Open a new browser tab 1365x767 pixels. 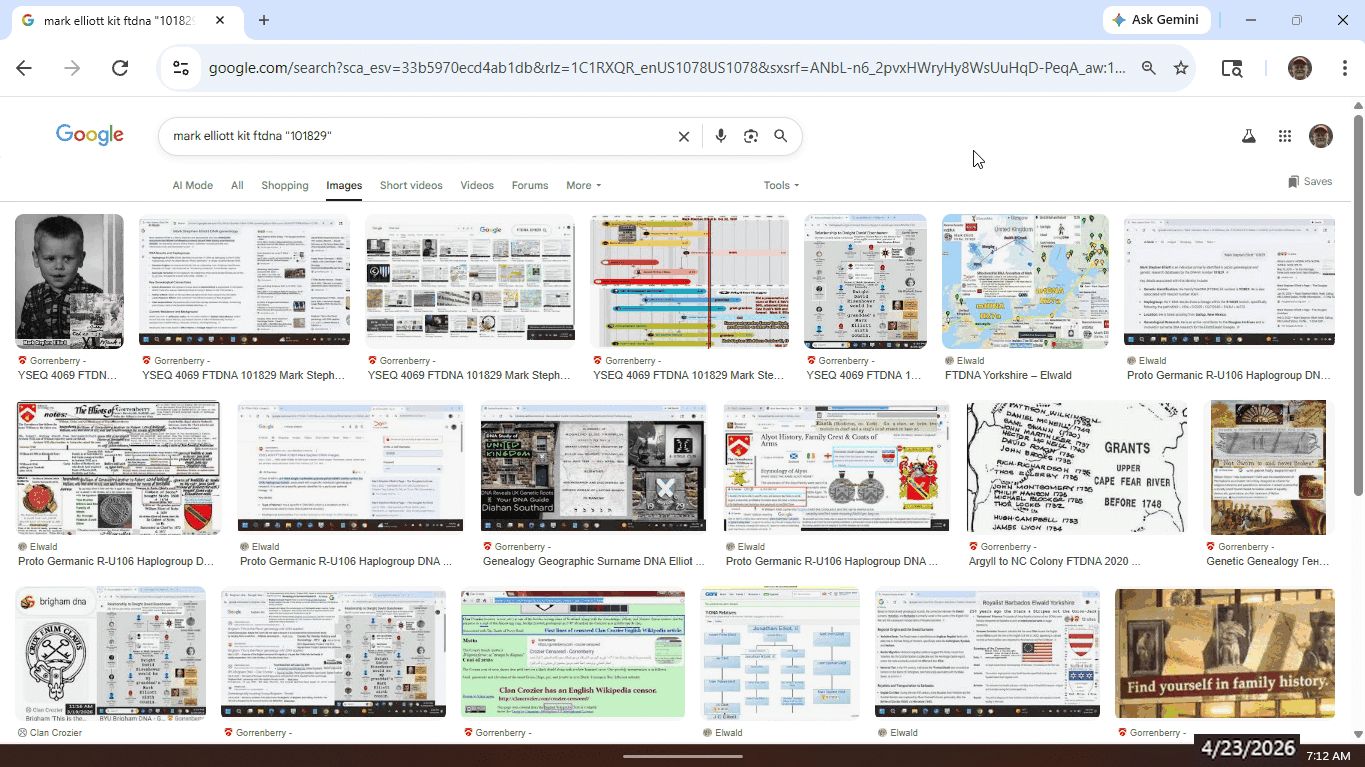[264, 20]
